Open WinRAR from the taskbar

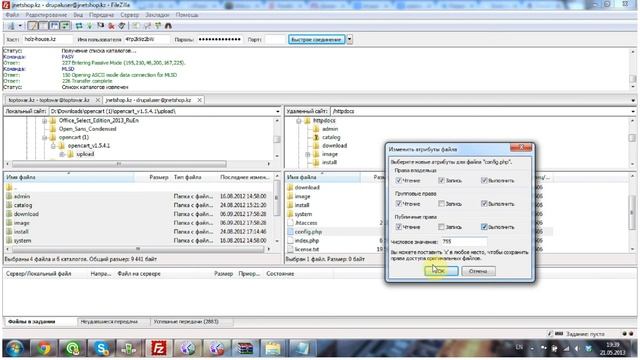pyautogui.click(x=245, y=348)
